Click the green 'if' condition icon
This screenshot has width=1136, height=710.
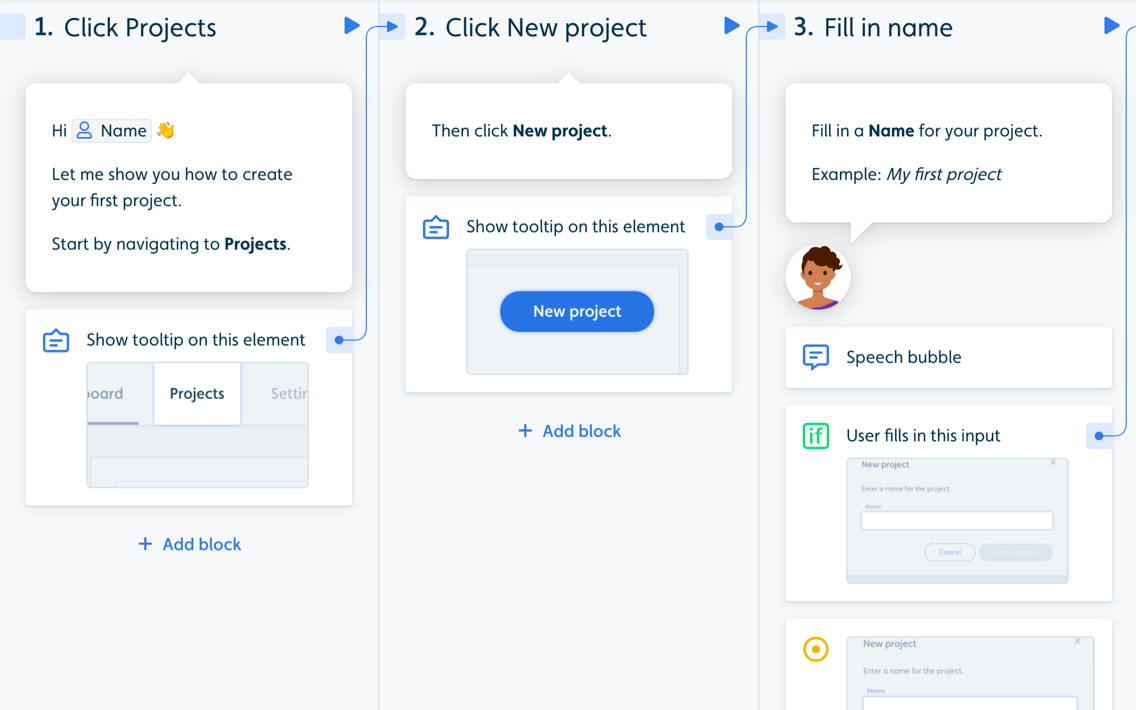(816, 436)
